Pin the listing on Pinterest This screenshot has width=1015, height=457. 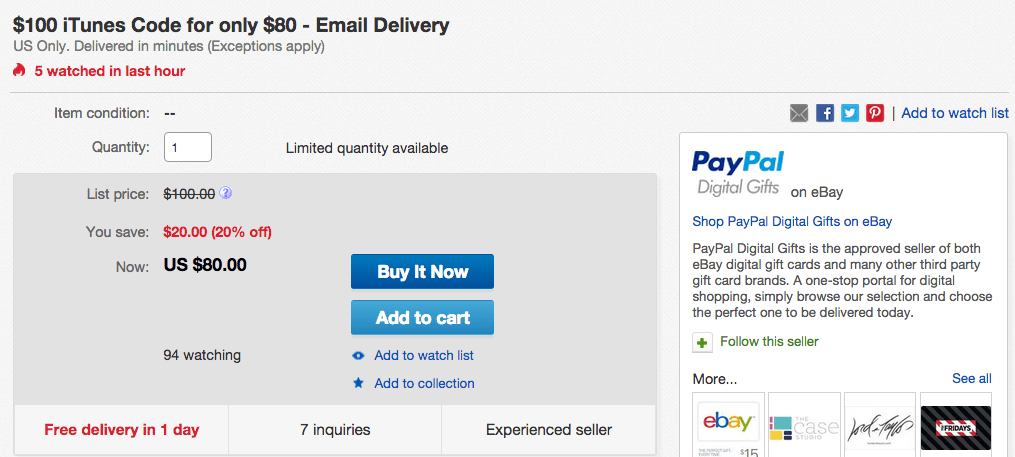click(x=875, y=113)
